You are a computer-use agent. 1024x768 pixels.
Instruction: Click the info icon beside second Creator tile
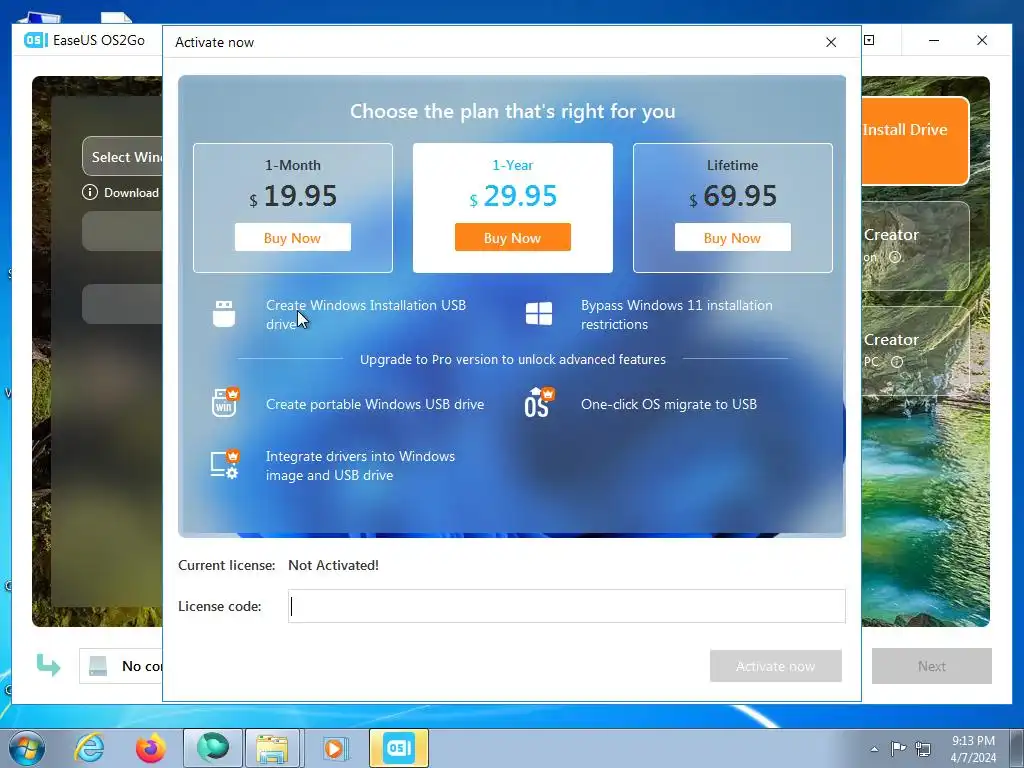pyautogui.click(x=897, y=362)
